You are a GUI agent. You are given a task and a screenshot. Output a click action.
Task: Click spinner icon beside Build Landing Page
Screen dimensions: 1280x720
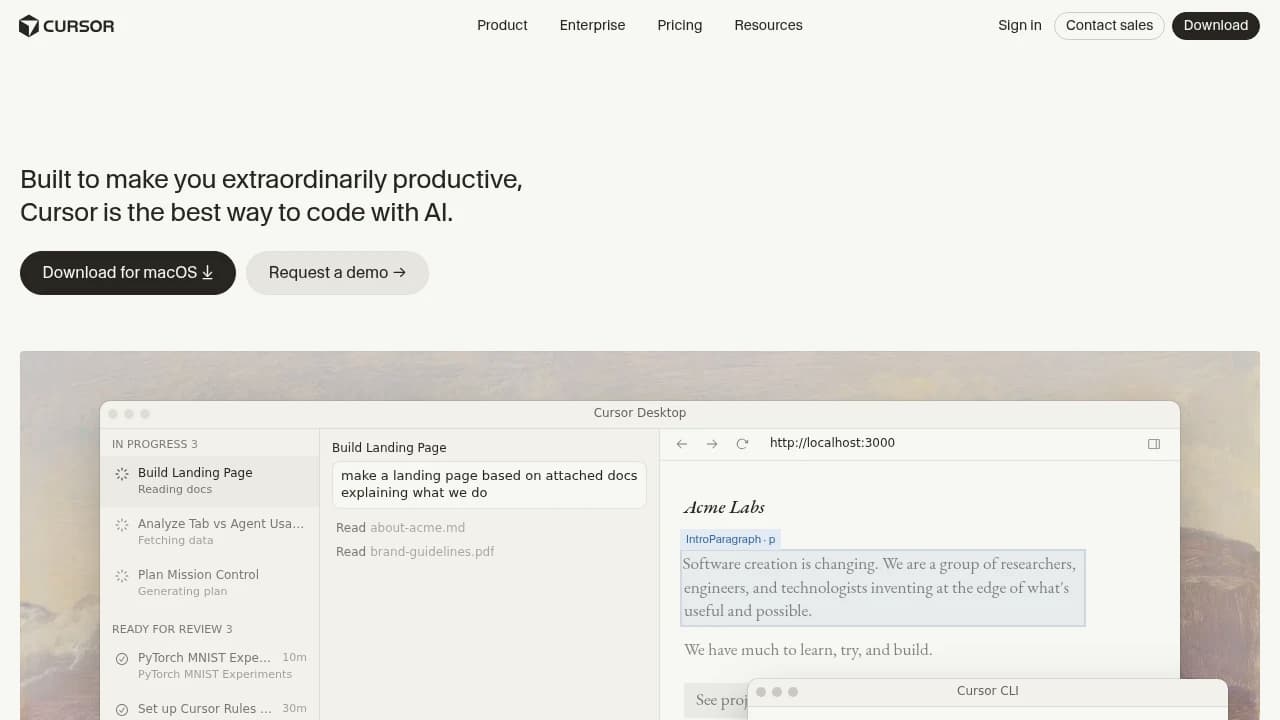click(x=122, y=474)
